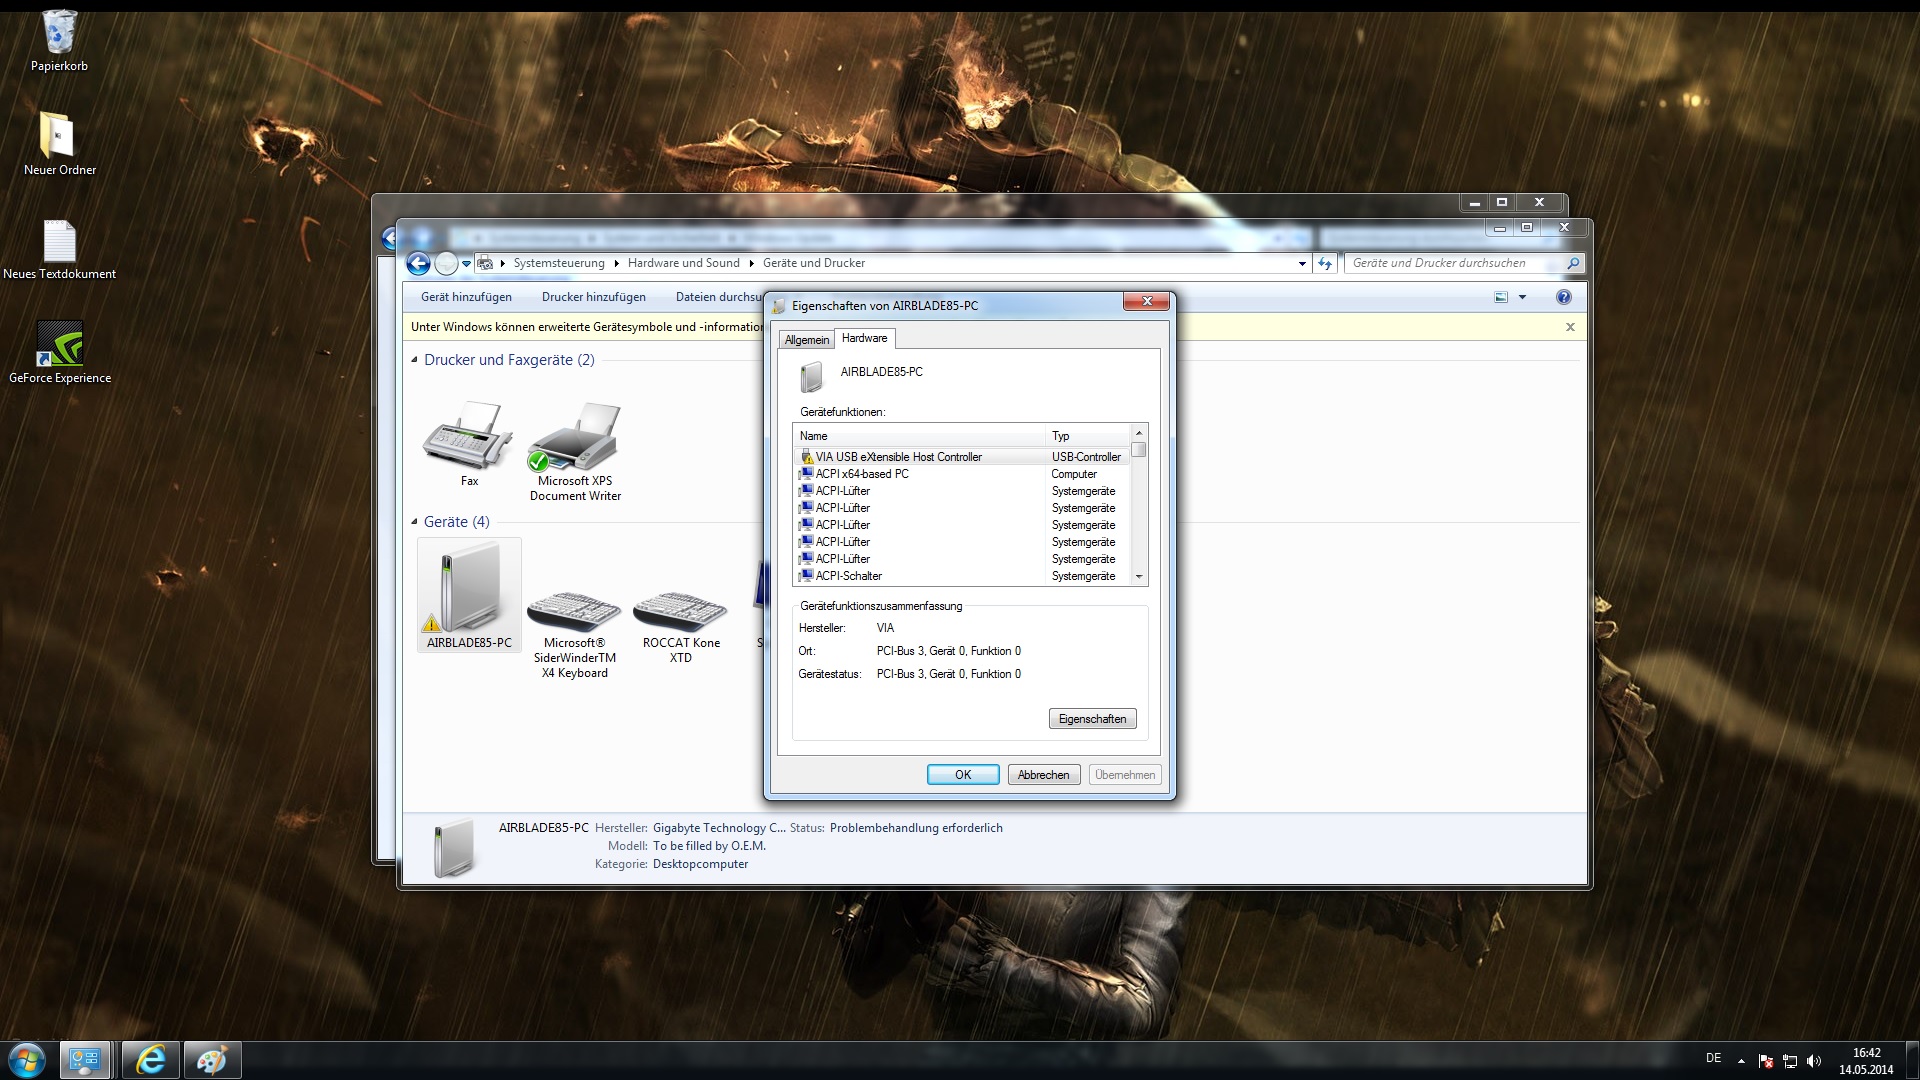Open Internet Explorer from taskbar
The image size is (1920, 1080).
click(x=150, y=1060)
